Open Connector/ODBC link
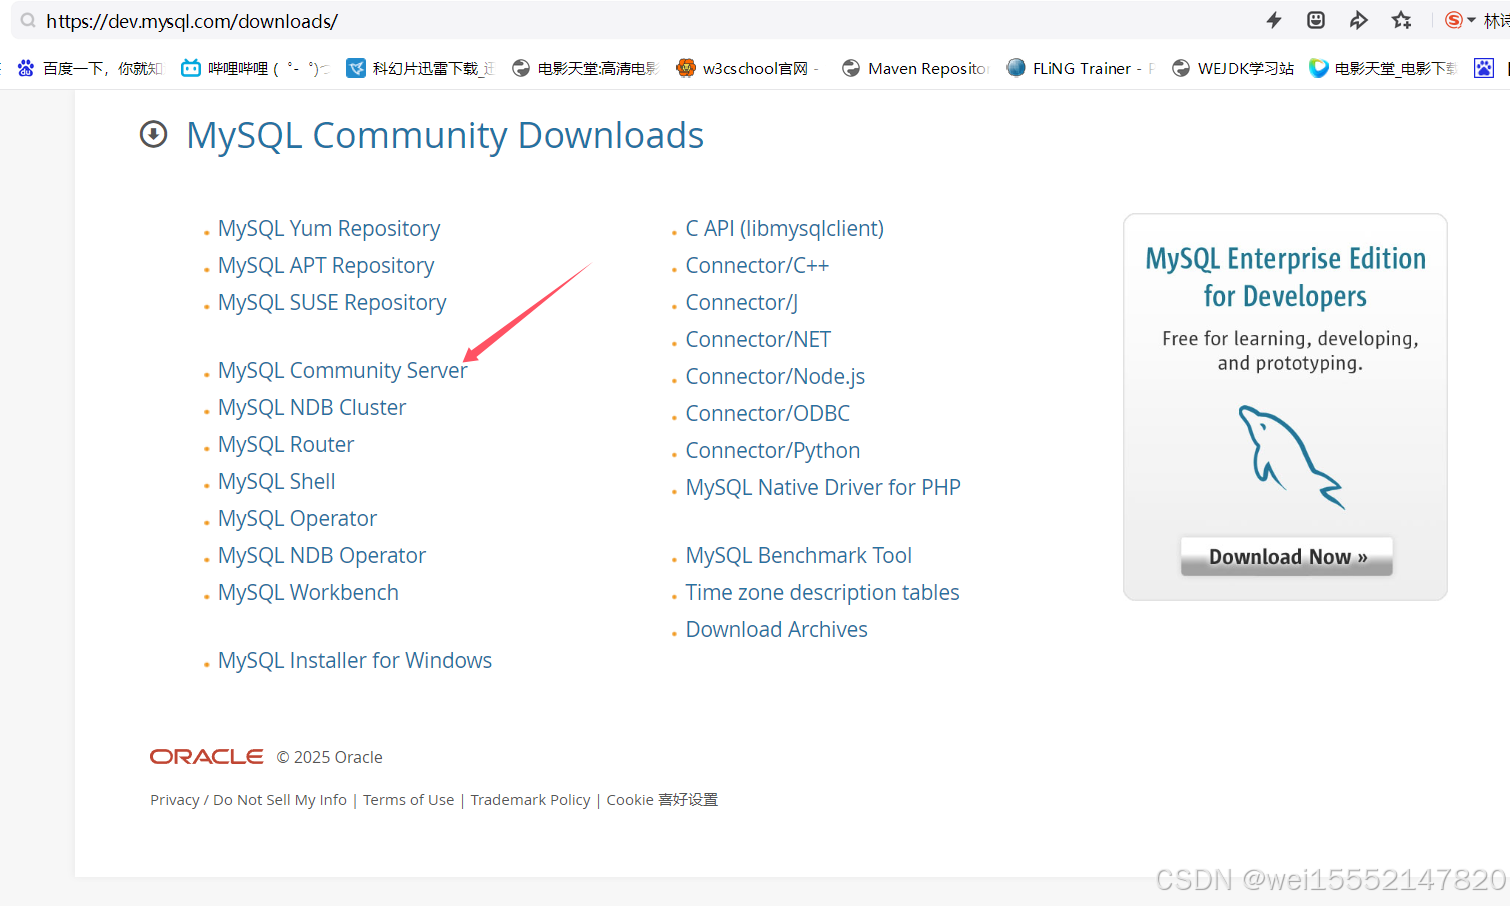Screen dimensions: 1510x906 click(x=768, y=413)
